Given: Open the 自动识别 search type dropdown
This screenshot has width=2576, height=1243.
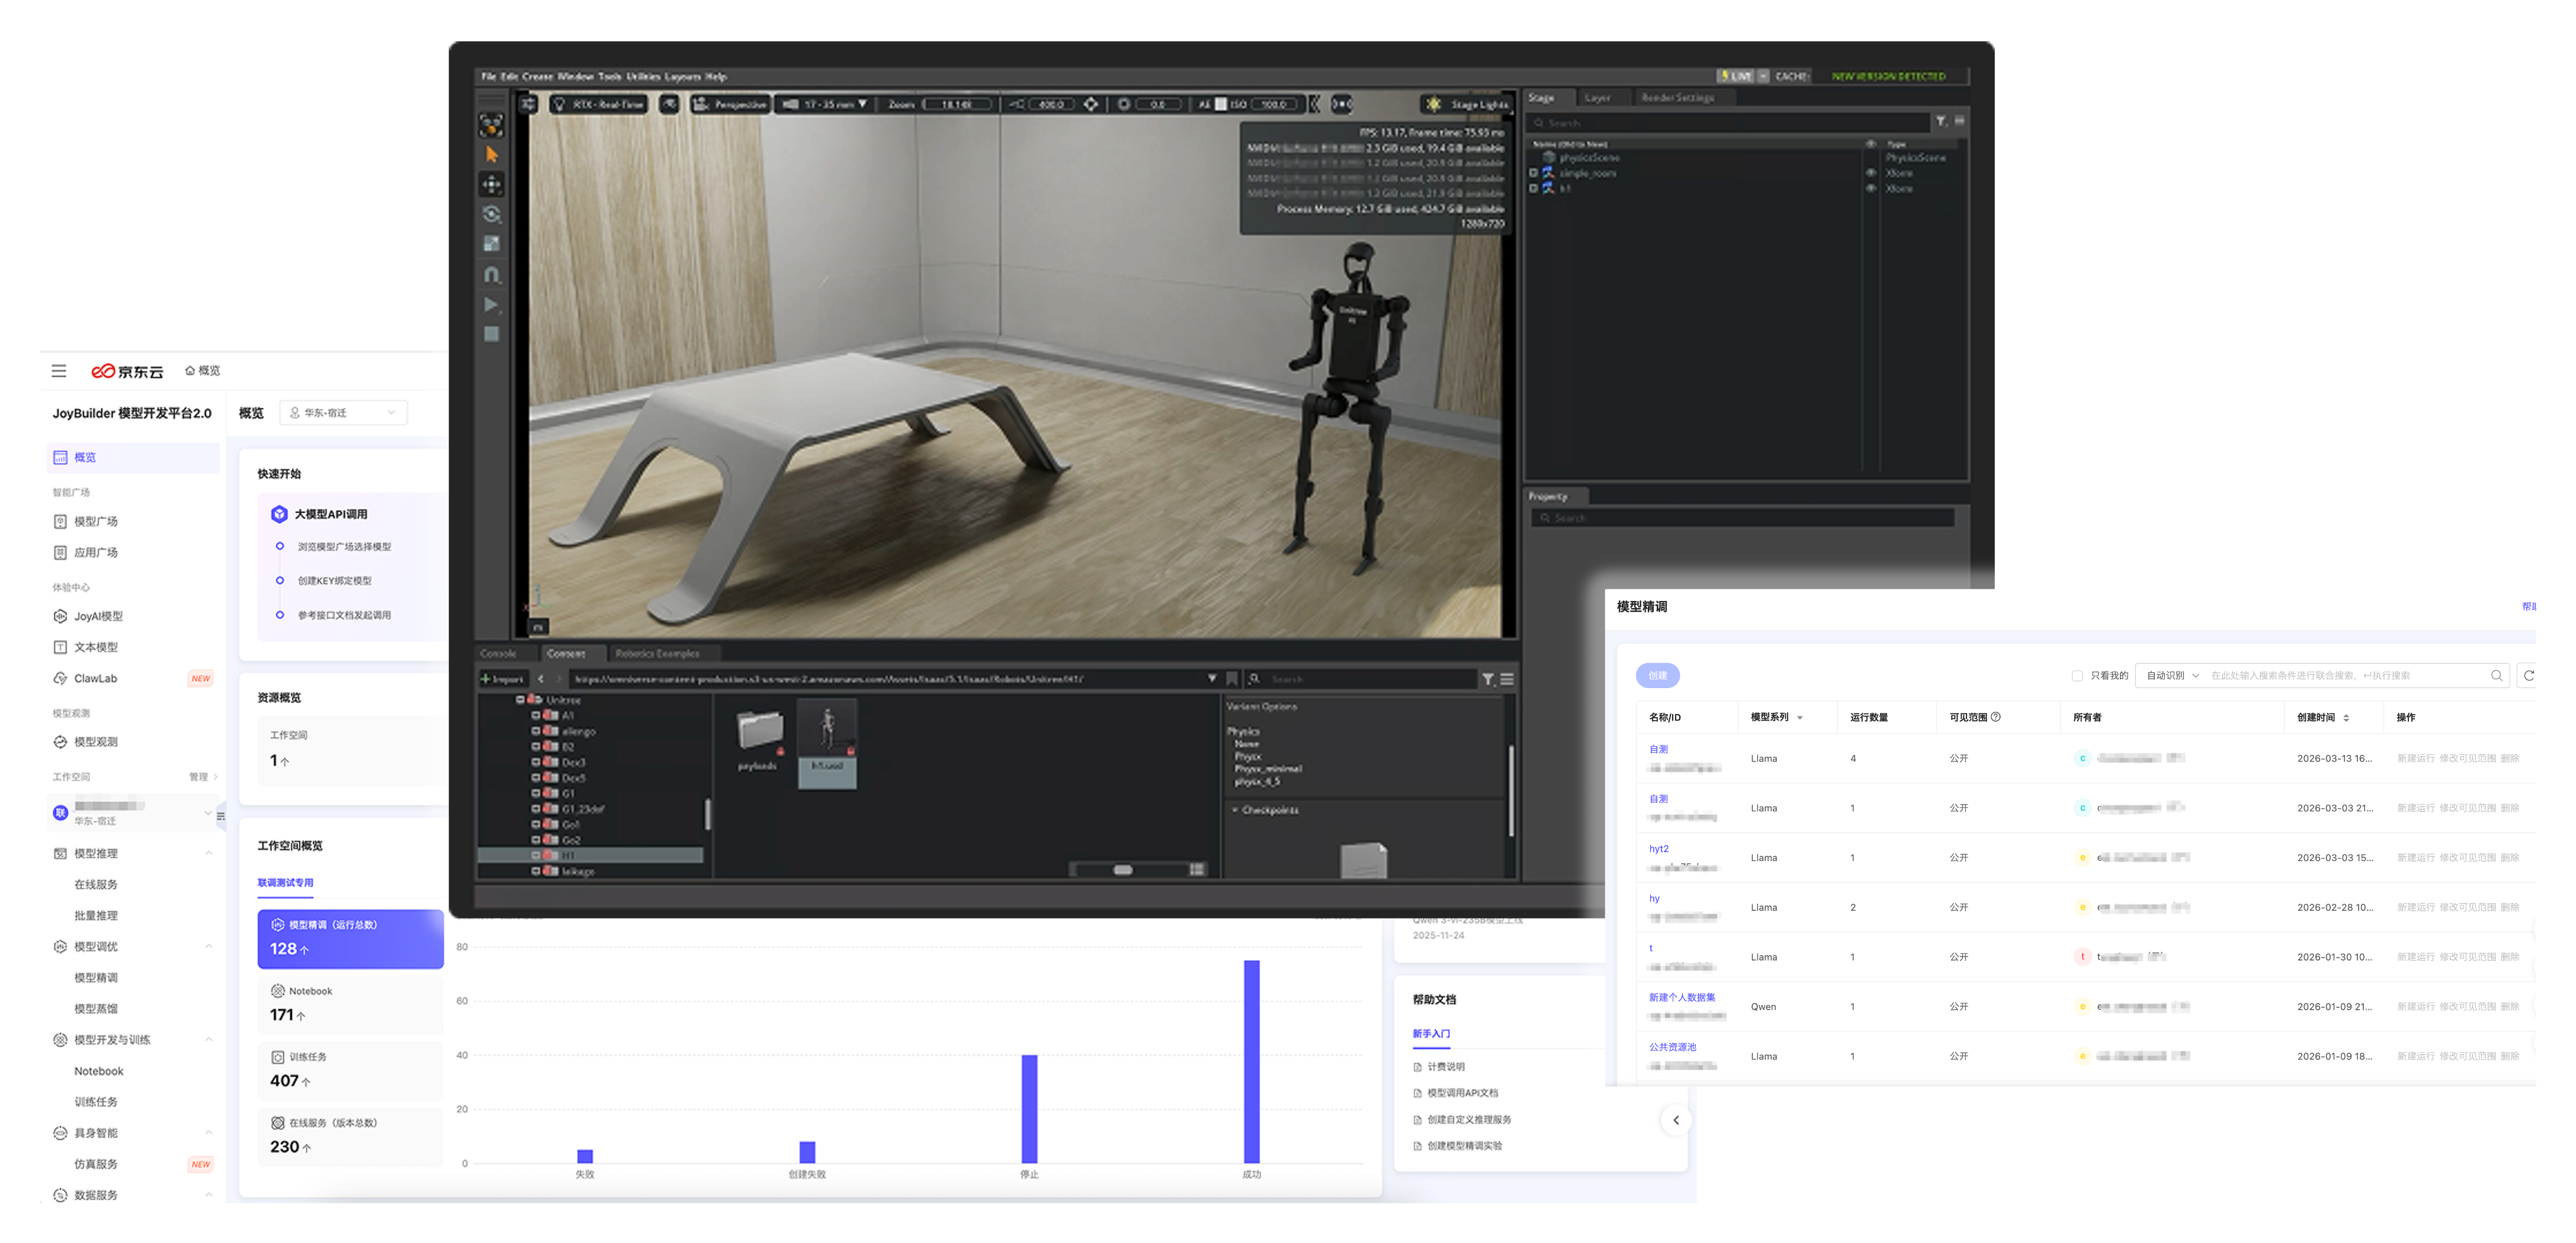Looking at the screenshot, I should click(x=2172, y=676).
